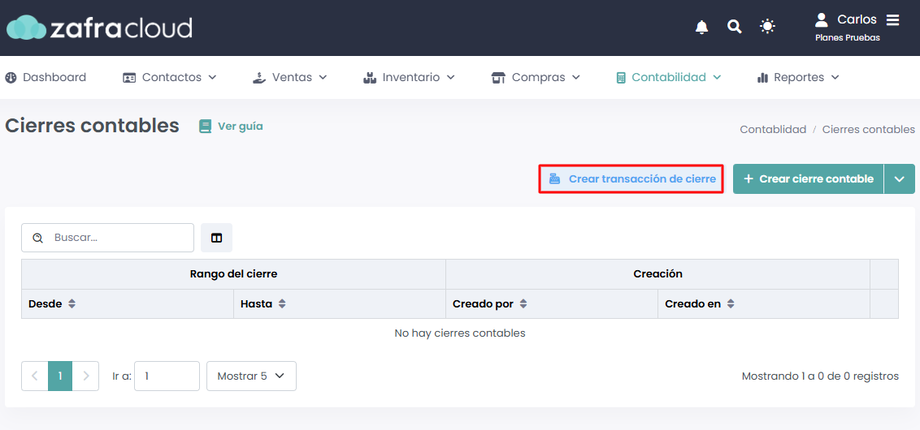This screenshot has width=920, height=430.
Task: Go to the next page arrow
Action: [86, 376]
